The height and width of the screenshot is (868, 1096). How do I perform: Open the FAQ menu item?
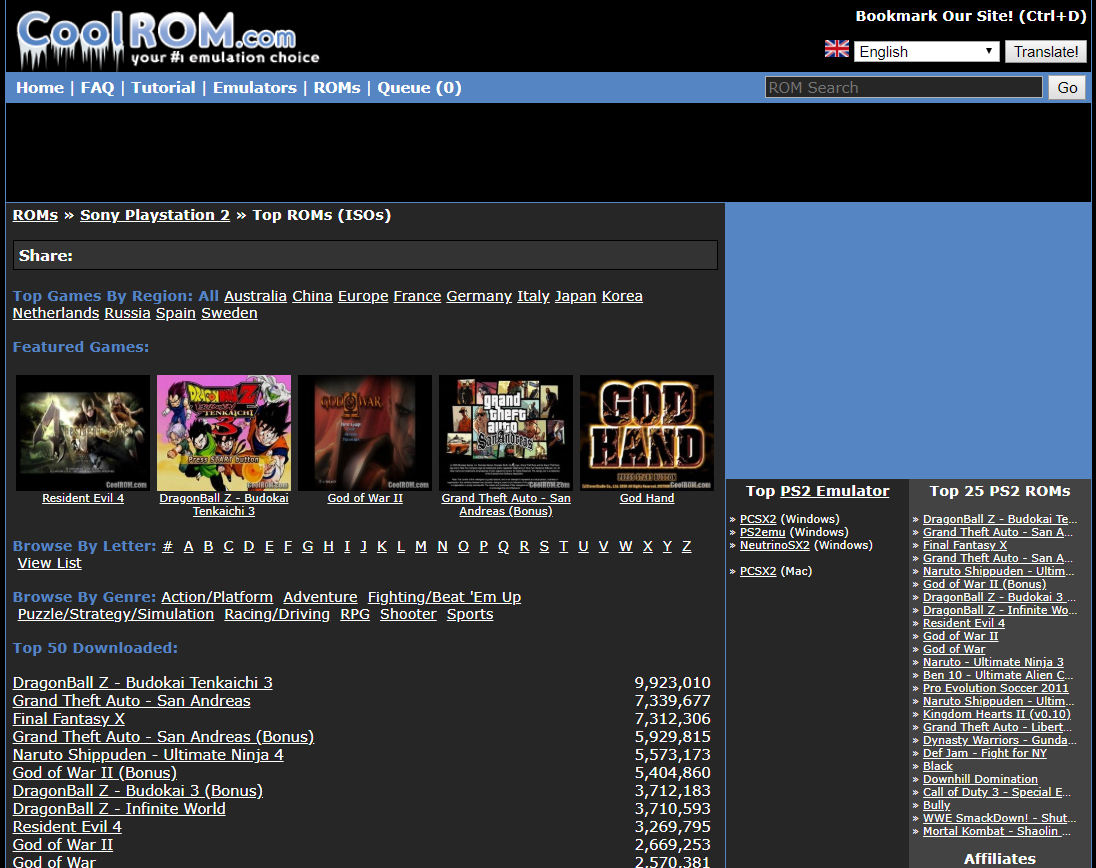point(97,88)
